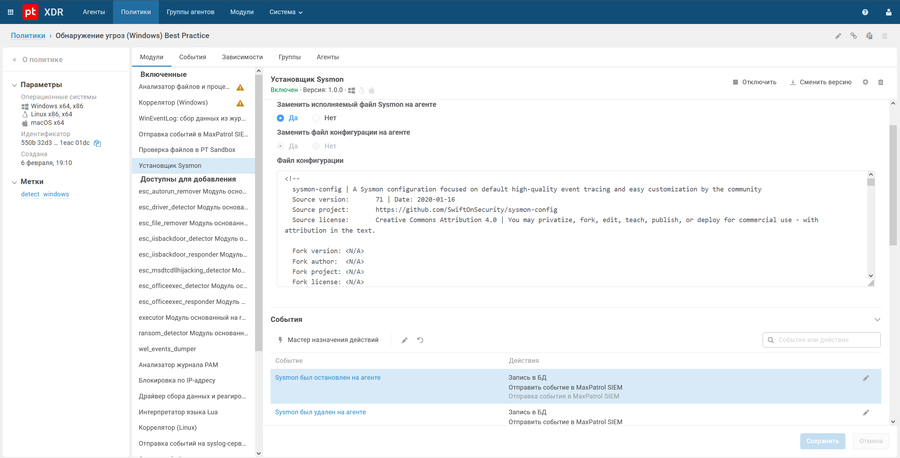
Task: Select Нет for replacing configuration file
Action: coord(316,146)
